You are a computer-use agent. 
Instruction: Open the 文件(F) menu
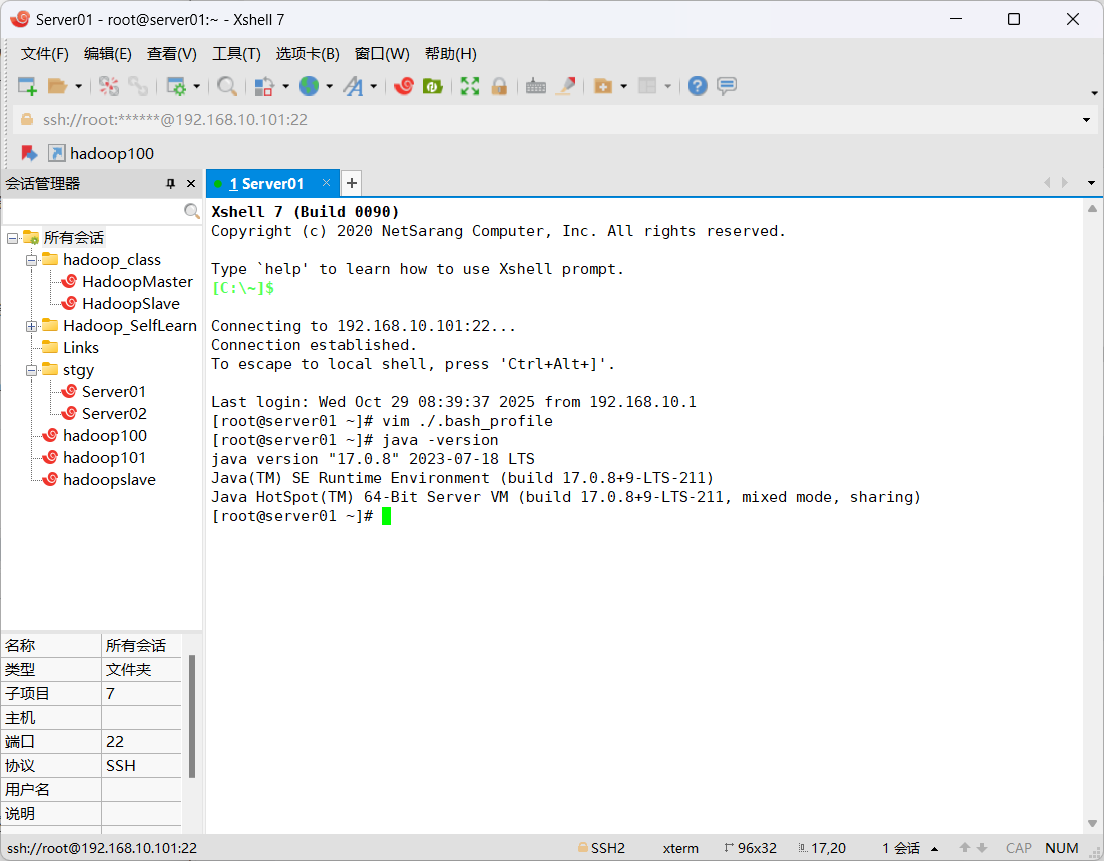point(44,54)
